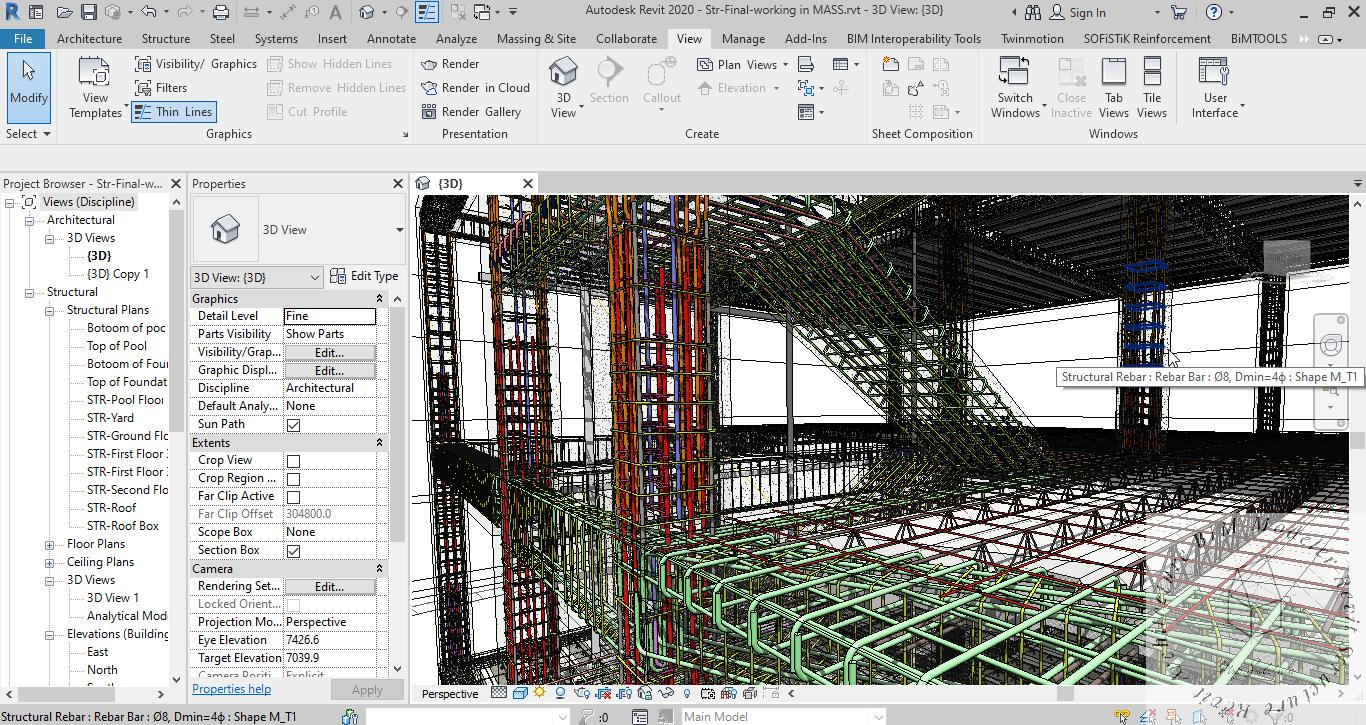Click Tab Views

[x=1113, y=88]
